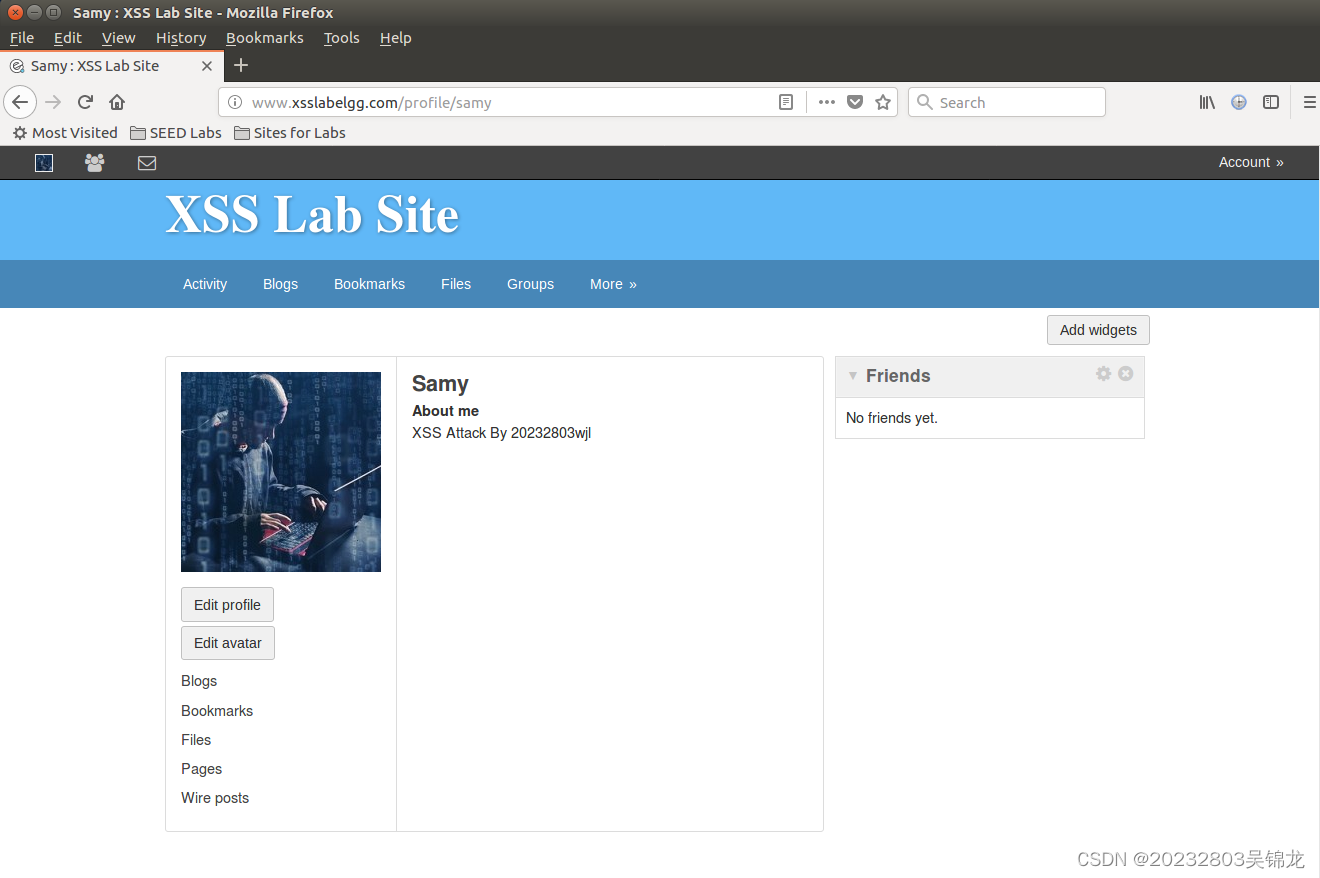Open the Help menu
Screen dimensions: 1320x878
(x=396, y=38)
